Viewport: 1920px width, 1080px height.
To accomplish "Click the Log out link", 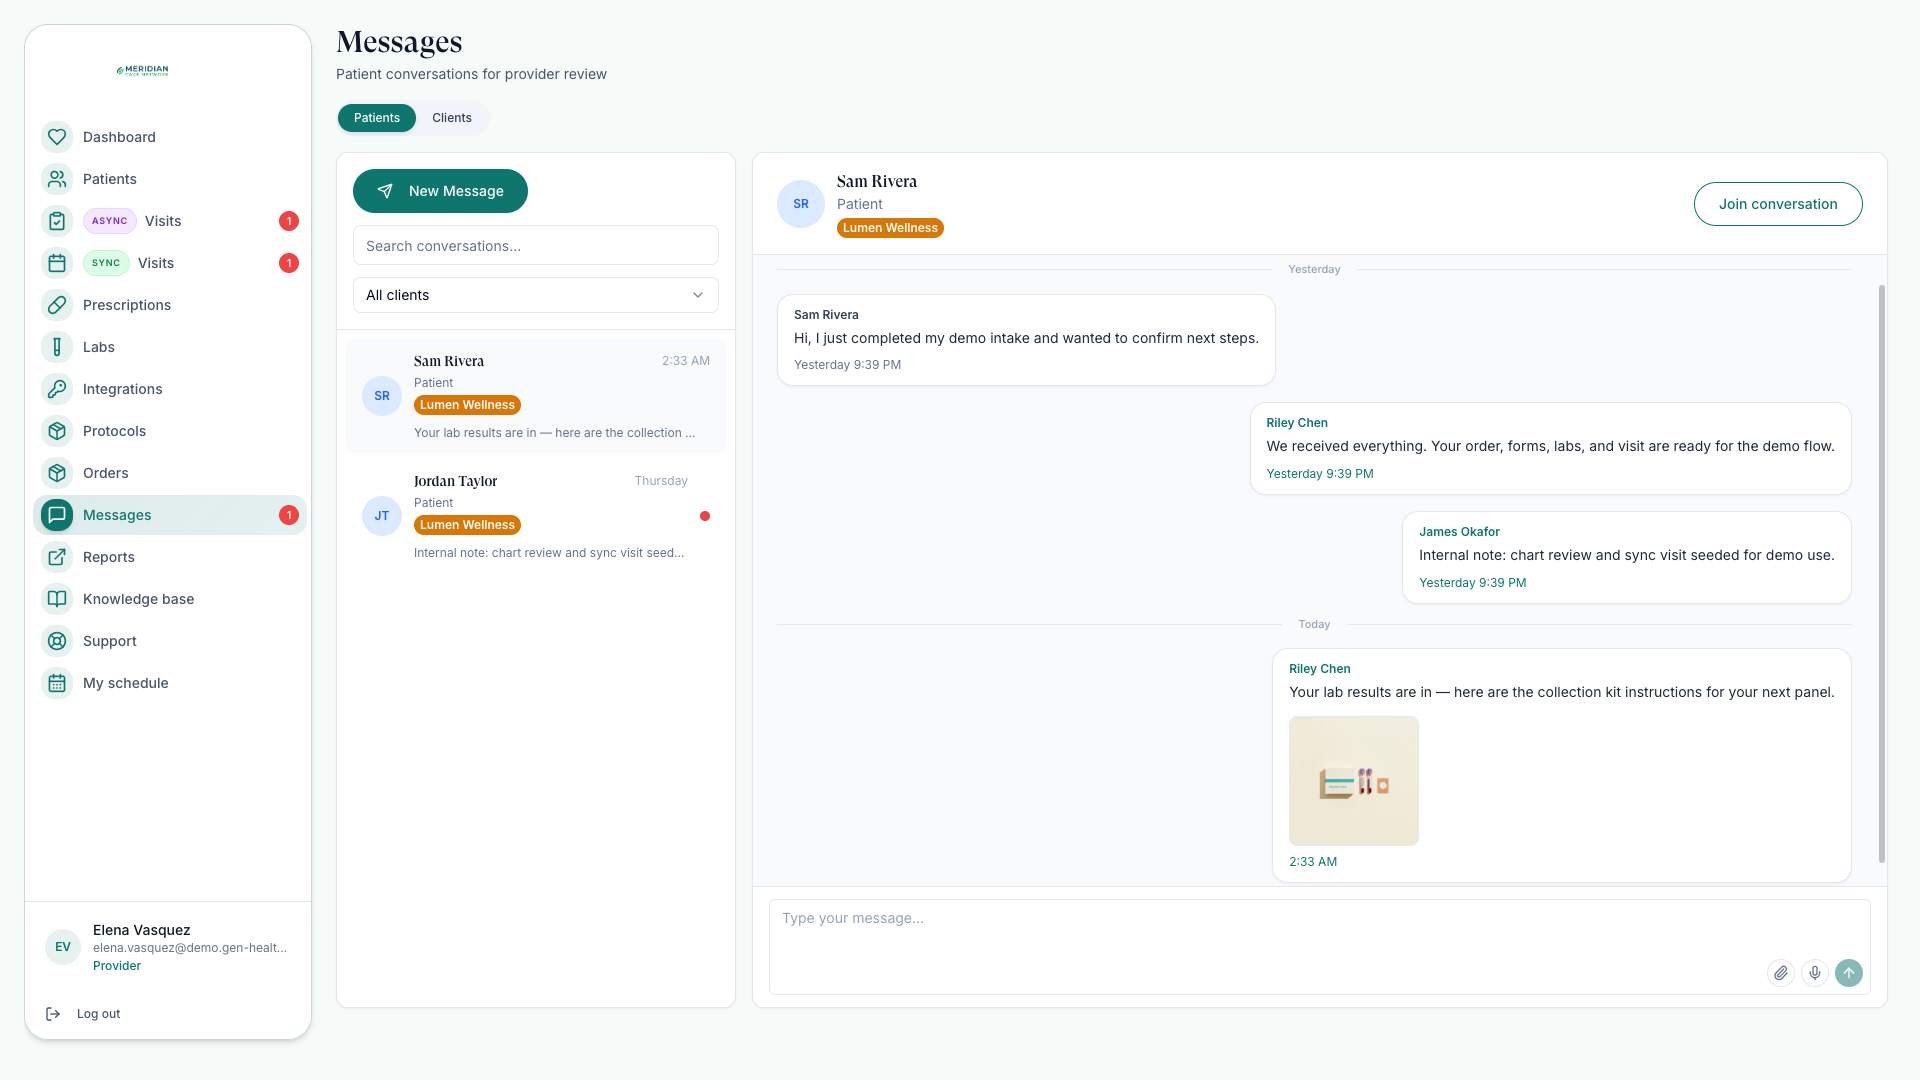I will (x=98, y=1014).
